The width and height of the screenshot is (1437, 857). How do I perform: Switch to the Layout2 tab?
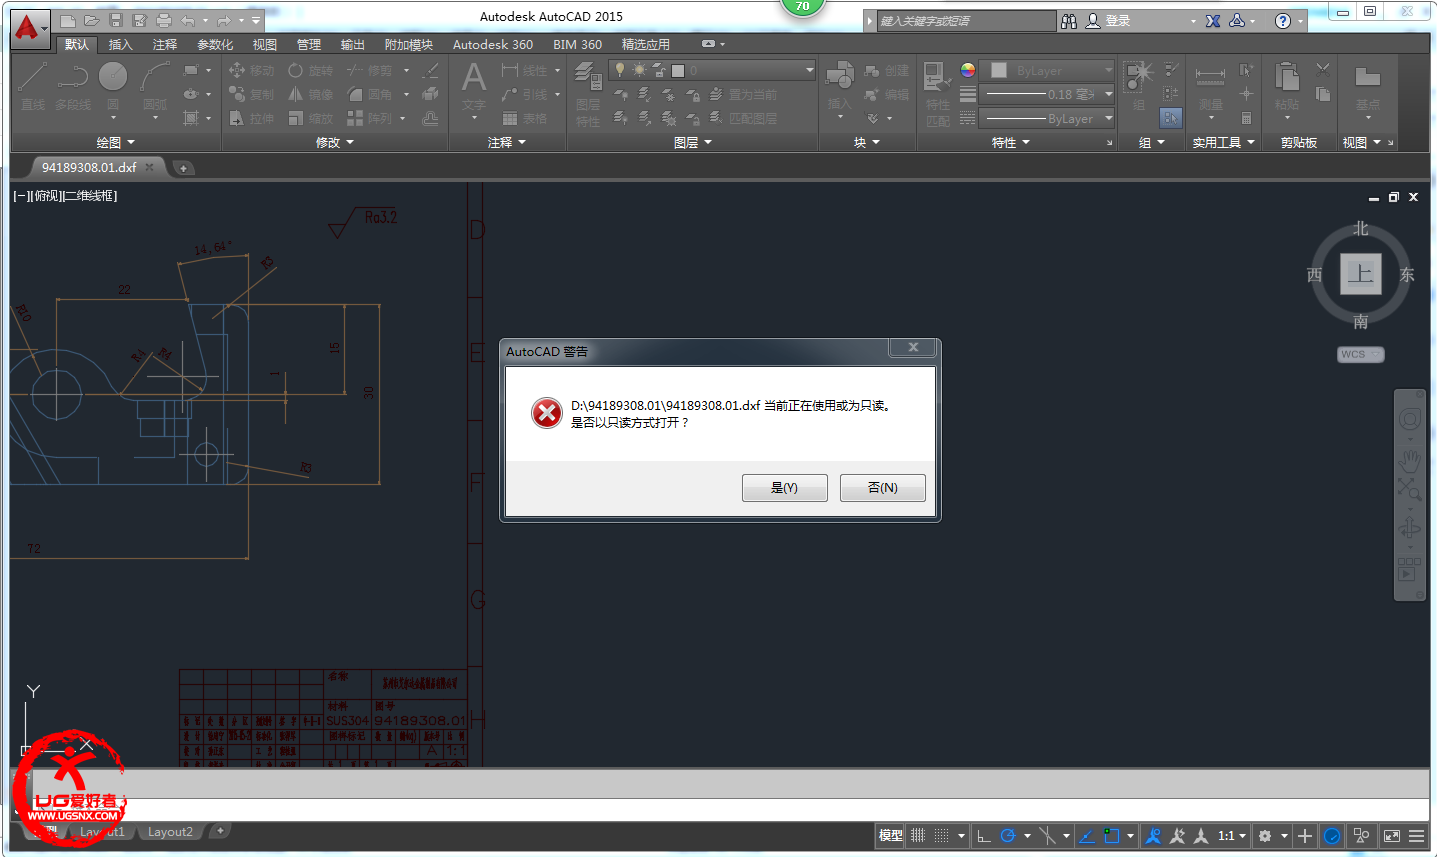170,832
